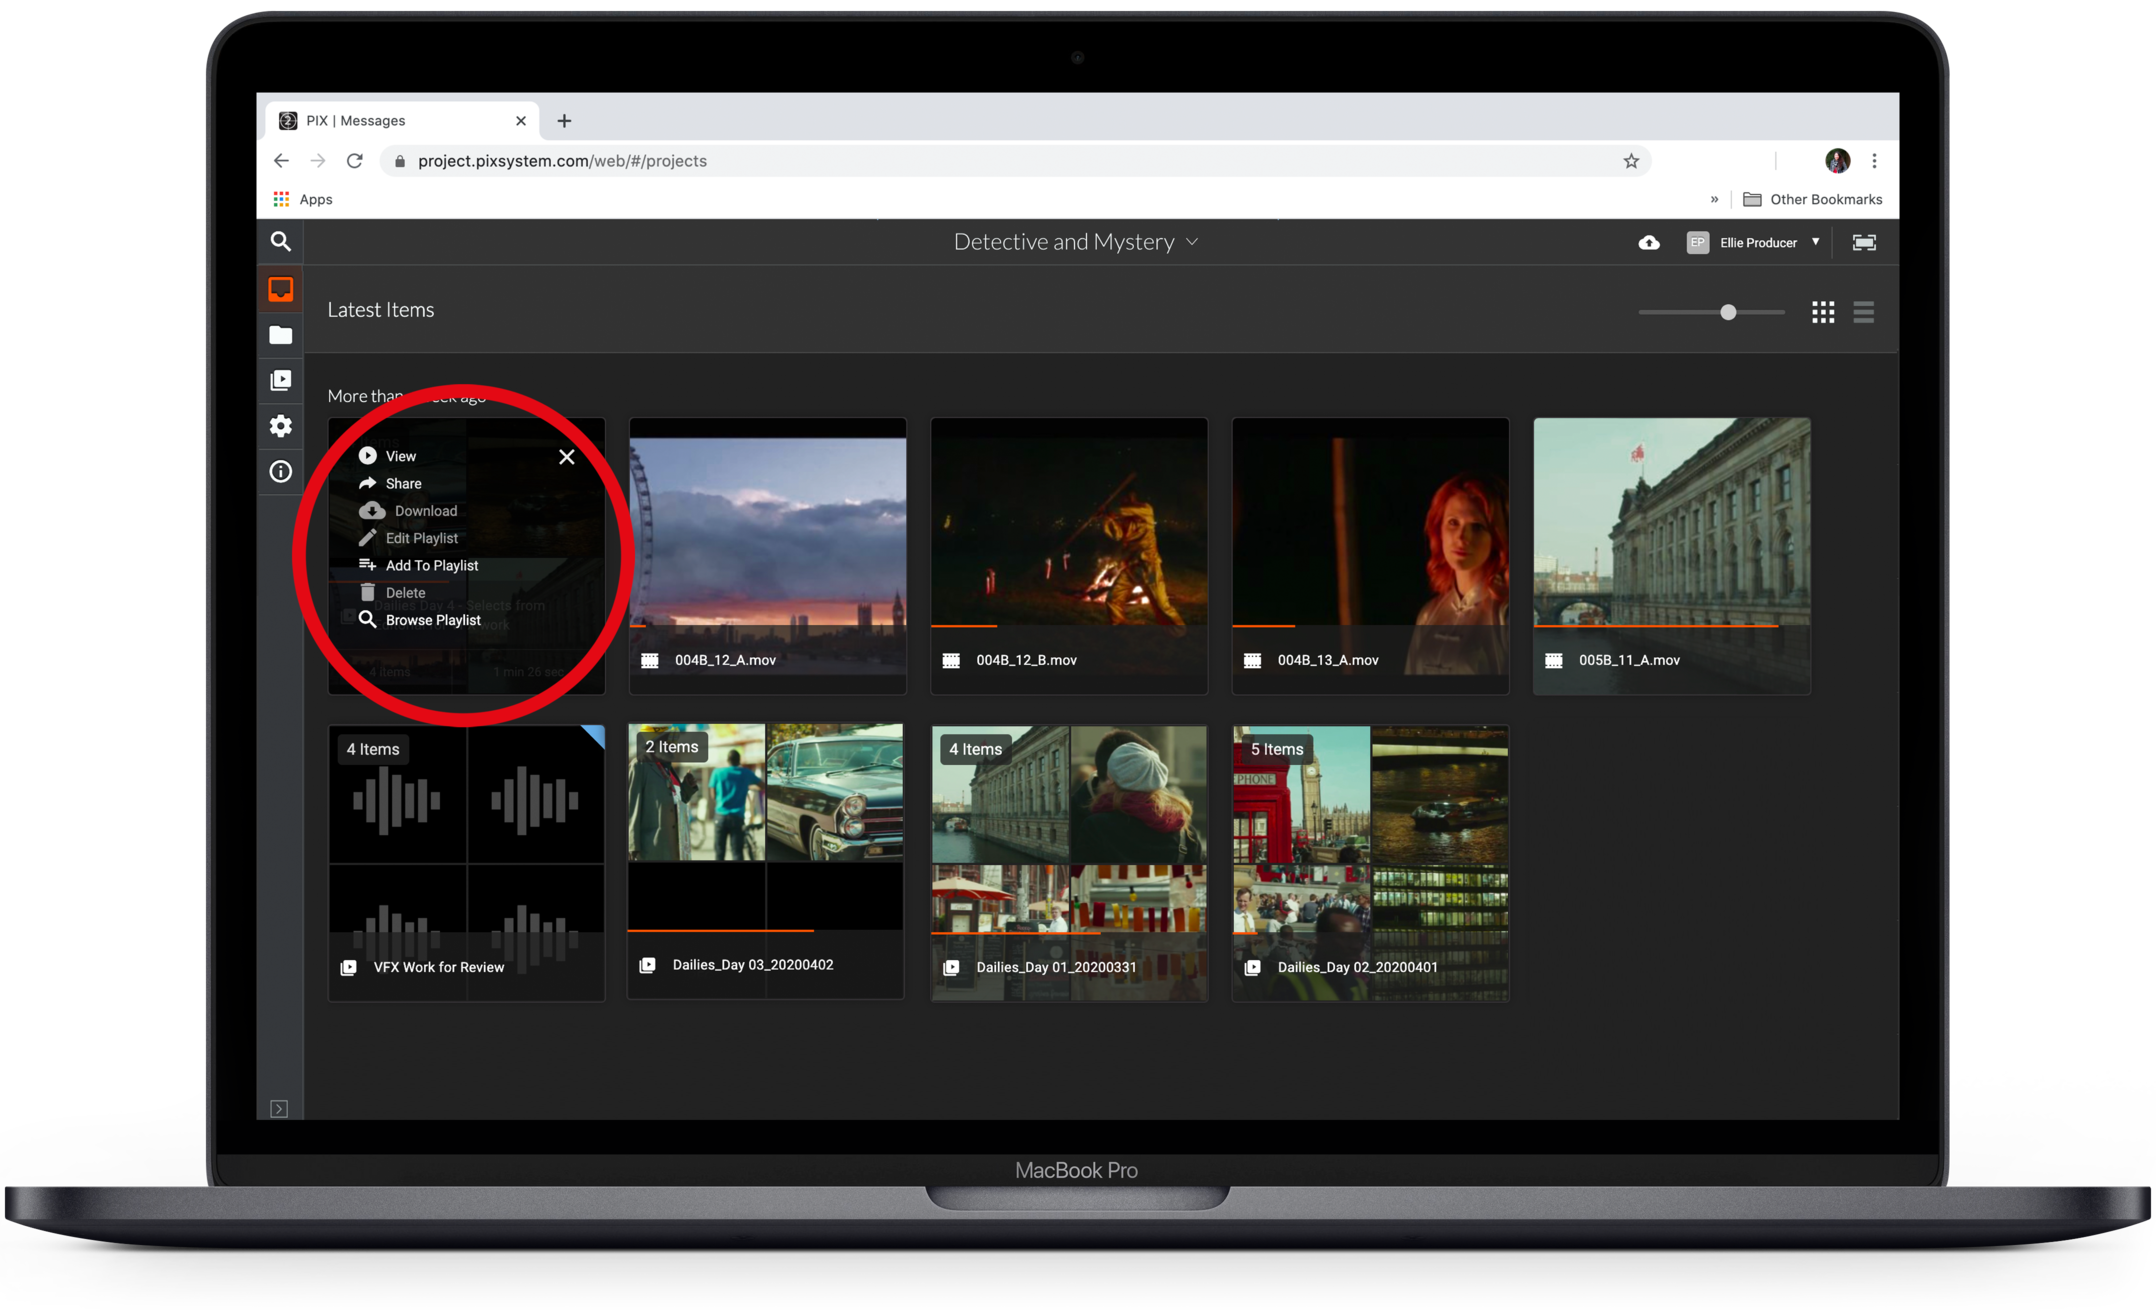2156x1310 pixels.
Task: Choose Share from the context menu
Action: click(x=402, y=484)
